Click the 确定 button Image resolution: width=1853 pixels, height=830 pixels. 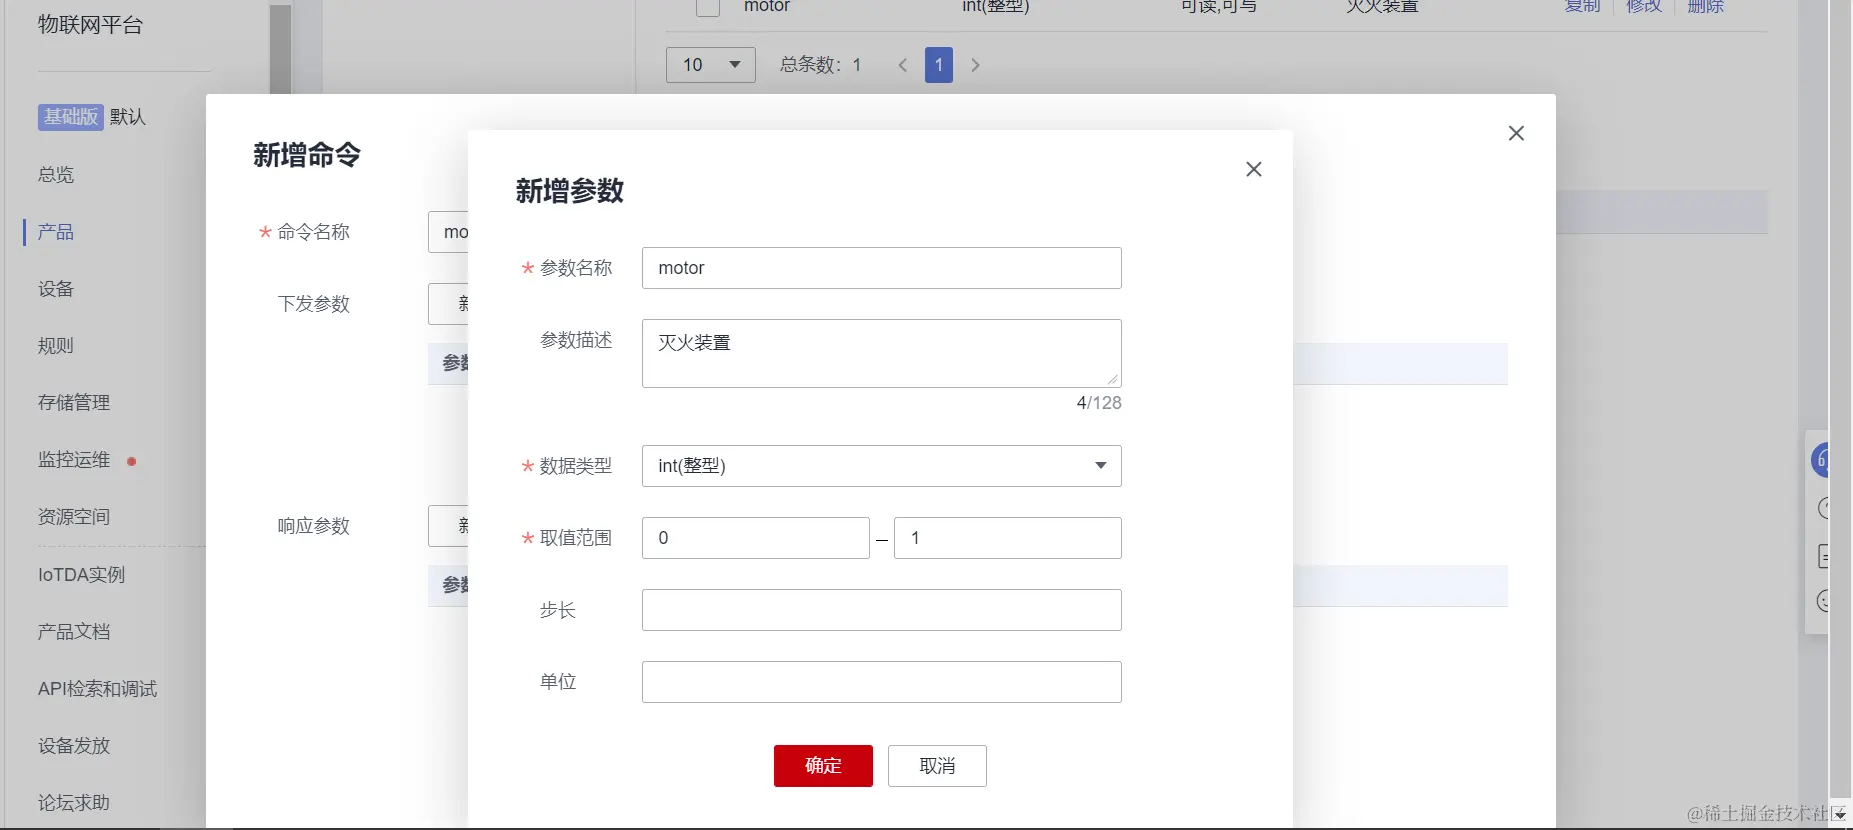point(823,766)
